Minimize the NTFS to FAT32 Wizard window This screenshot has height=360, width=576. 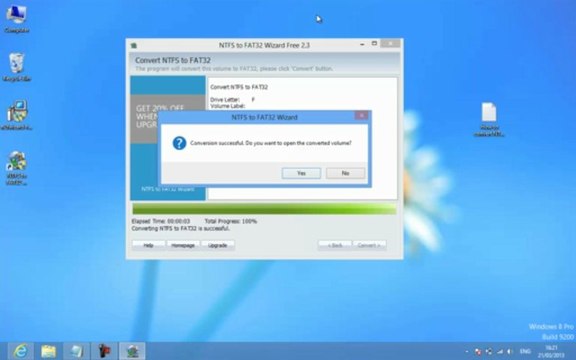coord(362,44)
